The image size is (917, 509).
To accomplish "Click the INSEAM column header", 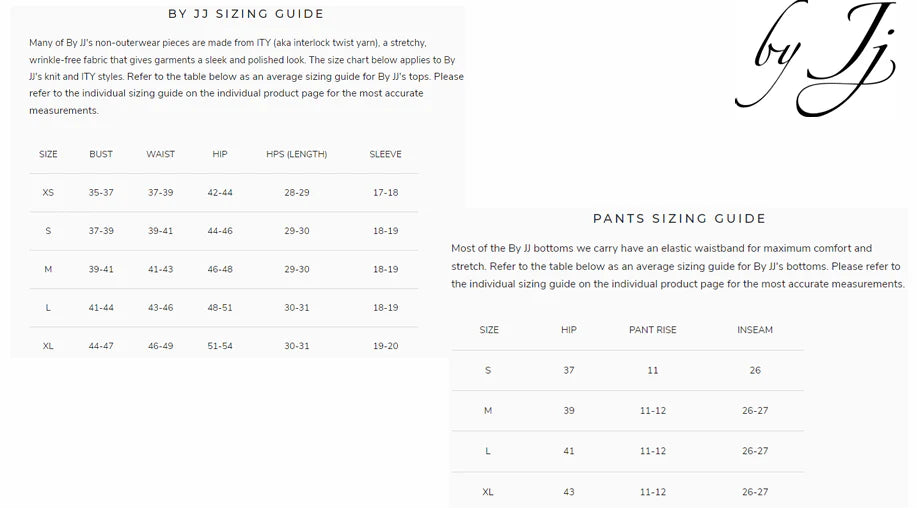I will point(755,330).
